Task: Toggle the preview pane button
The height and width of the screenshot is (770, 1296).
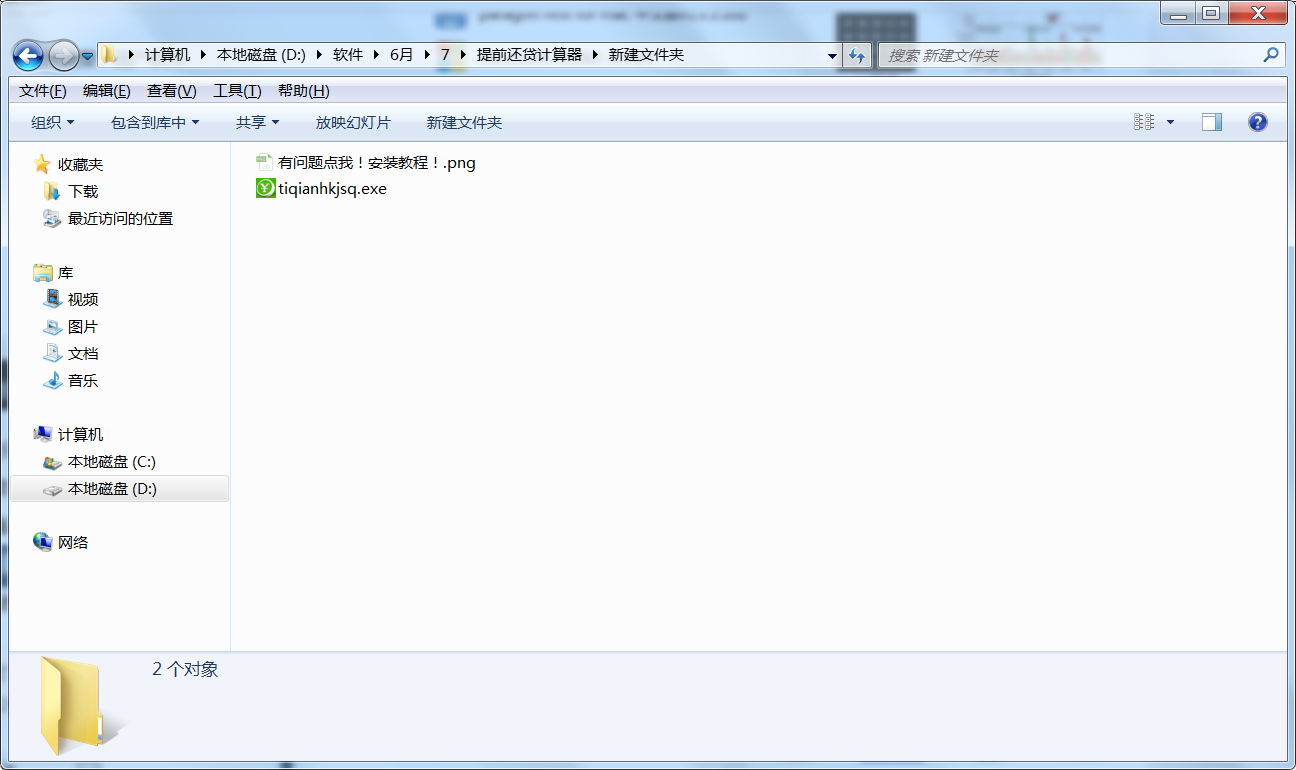Action: pyautogui.click(x=1212, y=122)
